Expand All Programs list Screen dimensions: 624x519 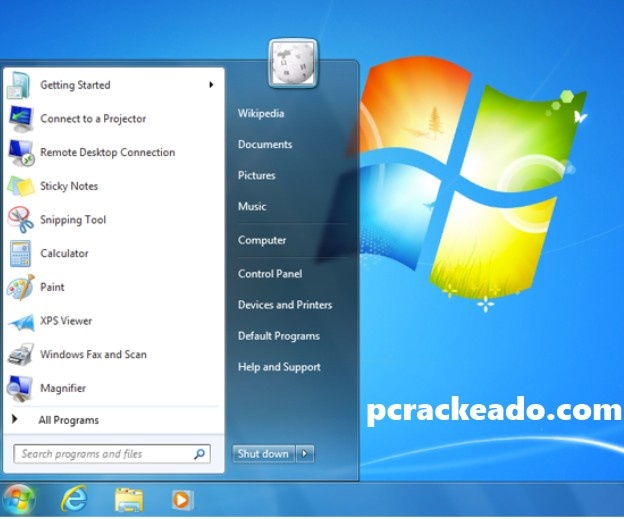tap(68, 421)
